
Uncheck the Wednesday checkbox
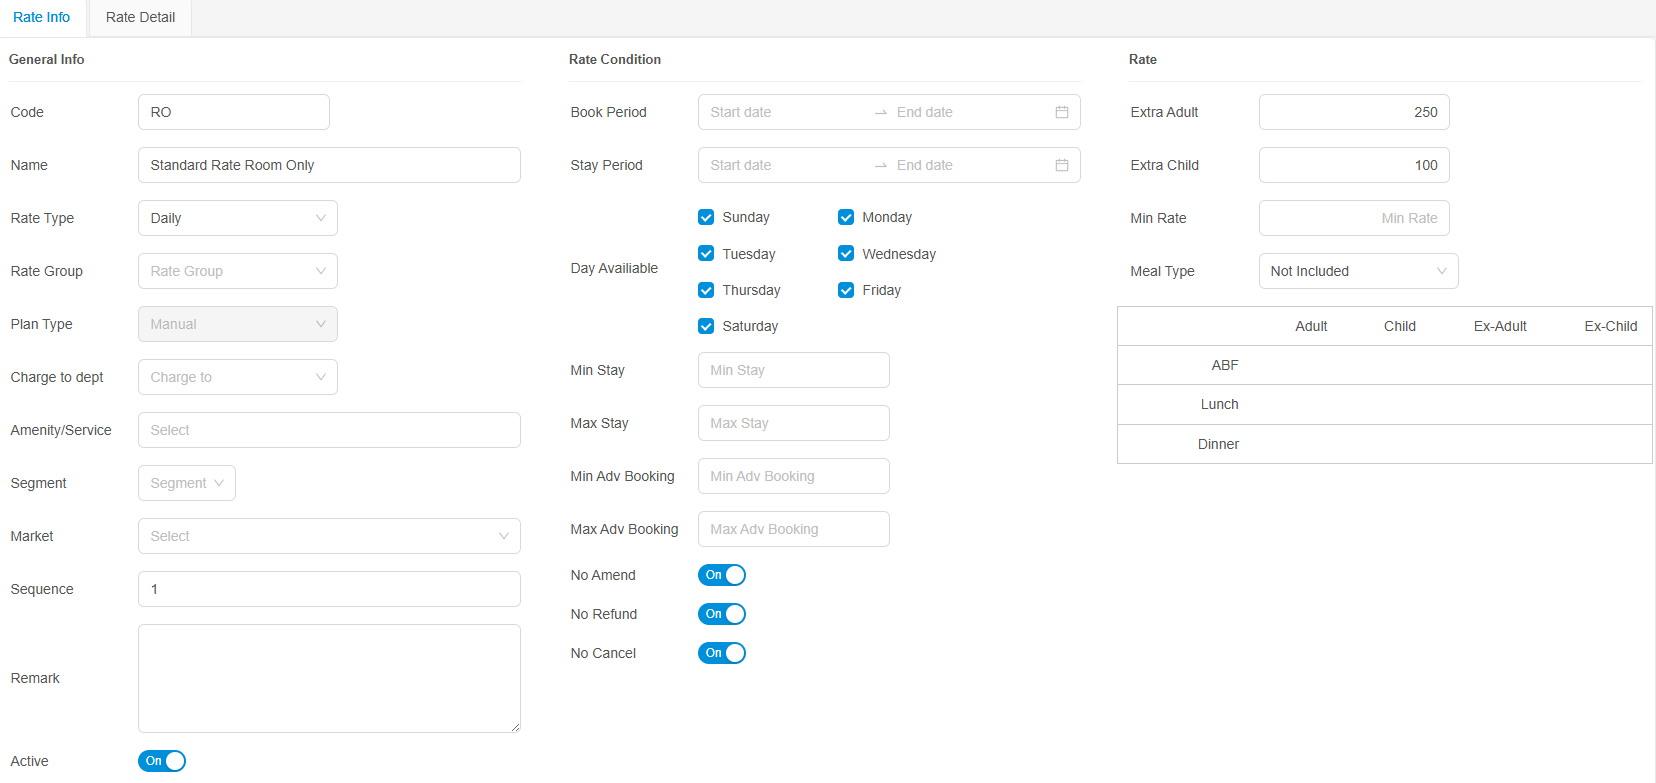click(846, 254)
